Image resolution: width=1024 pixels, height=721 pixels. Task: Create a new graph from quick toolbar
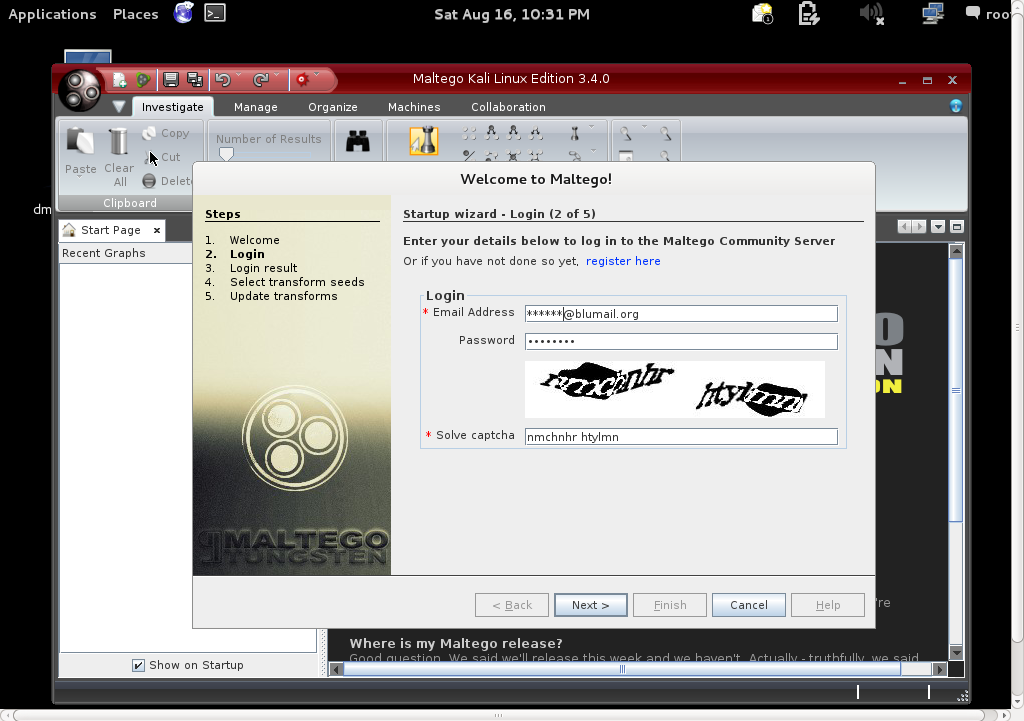[x=119, y=80]
